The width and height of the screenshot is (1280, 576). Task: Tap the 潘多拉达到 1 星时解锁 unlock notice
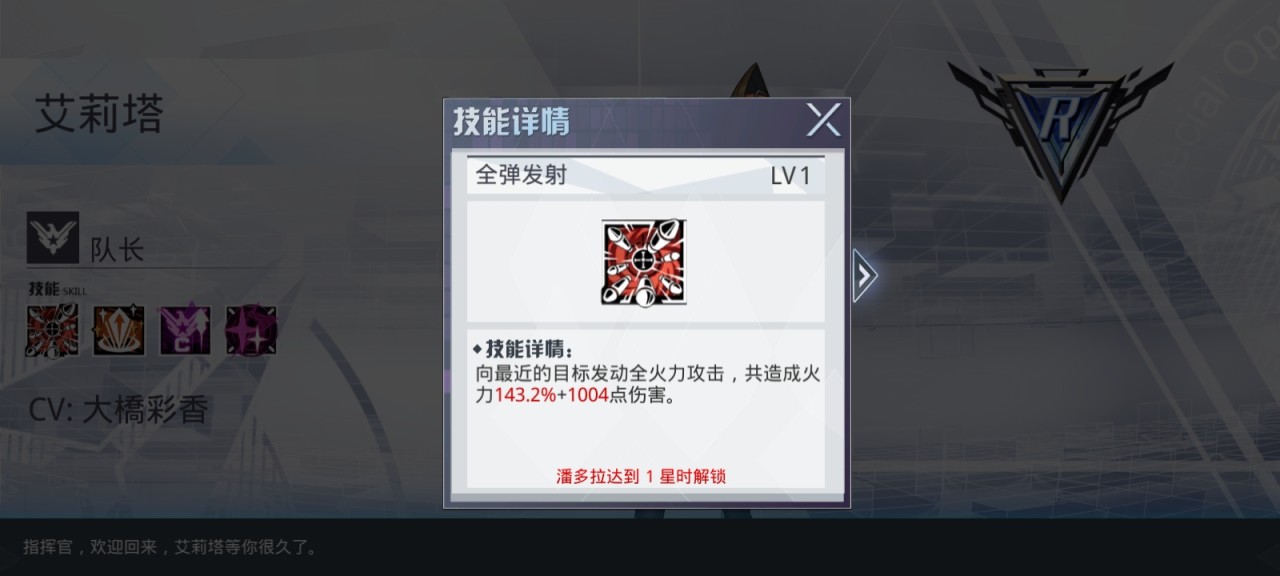(x=641, y=476)
